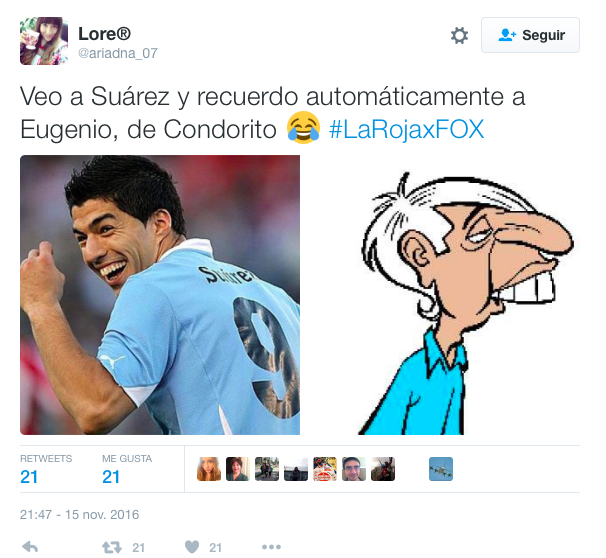Open the Suárez photo attachment

pos(160,295)
